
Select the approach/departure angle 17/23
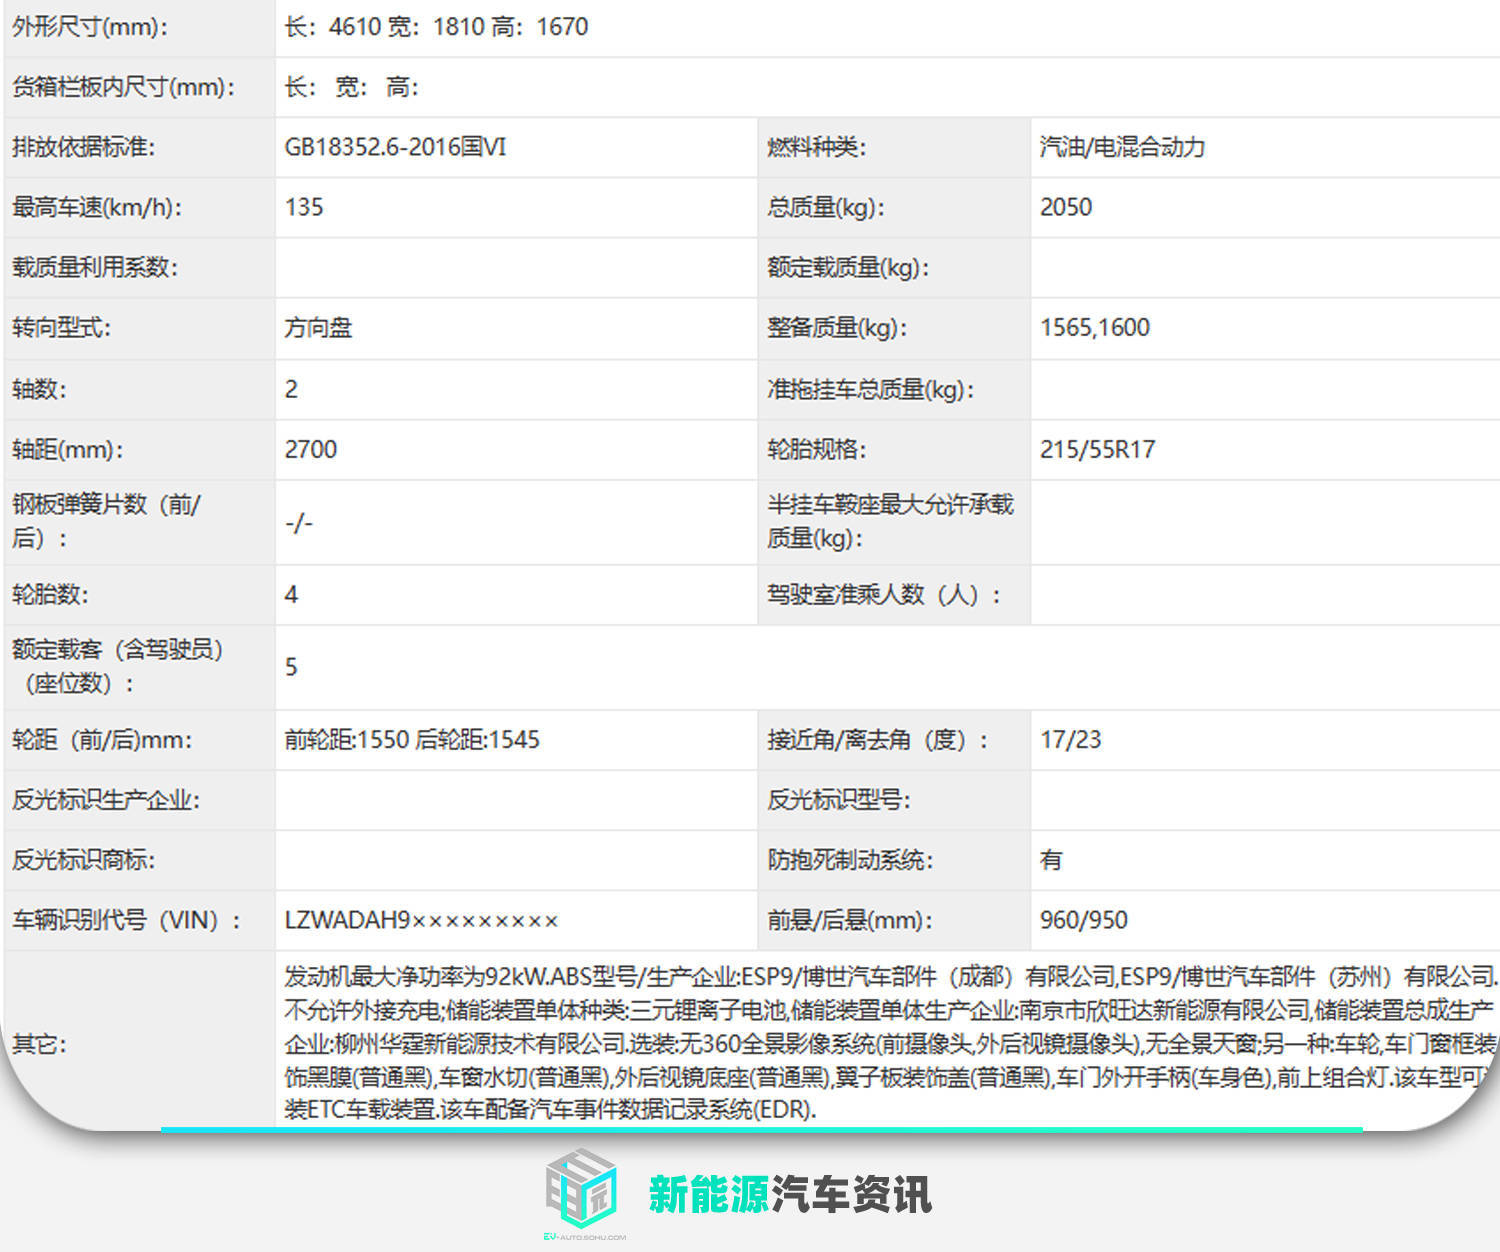1070,739
